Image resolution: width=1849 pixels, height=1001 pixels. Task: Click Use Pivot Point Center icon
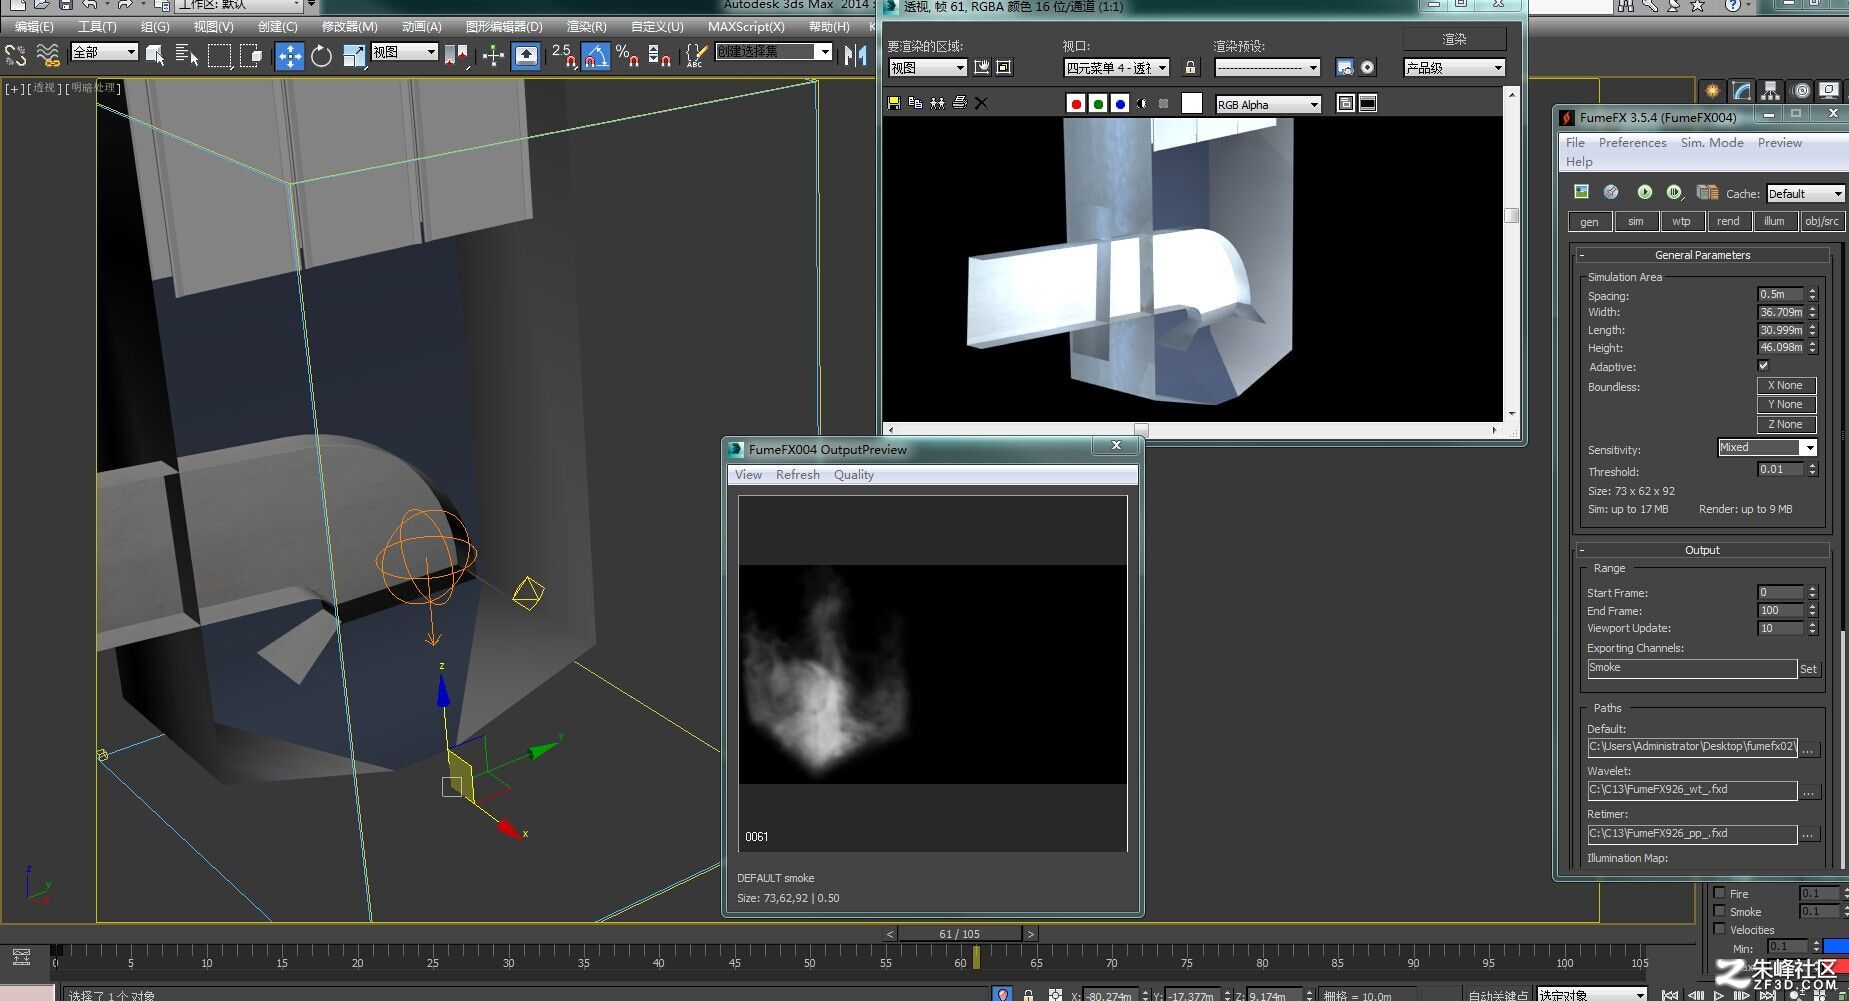click(457, 55)
